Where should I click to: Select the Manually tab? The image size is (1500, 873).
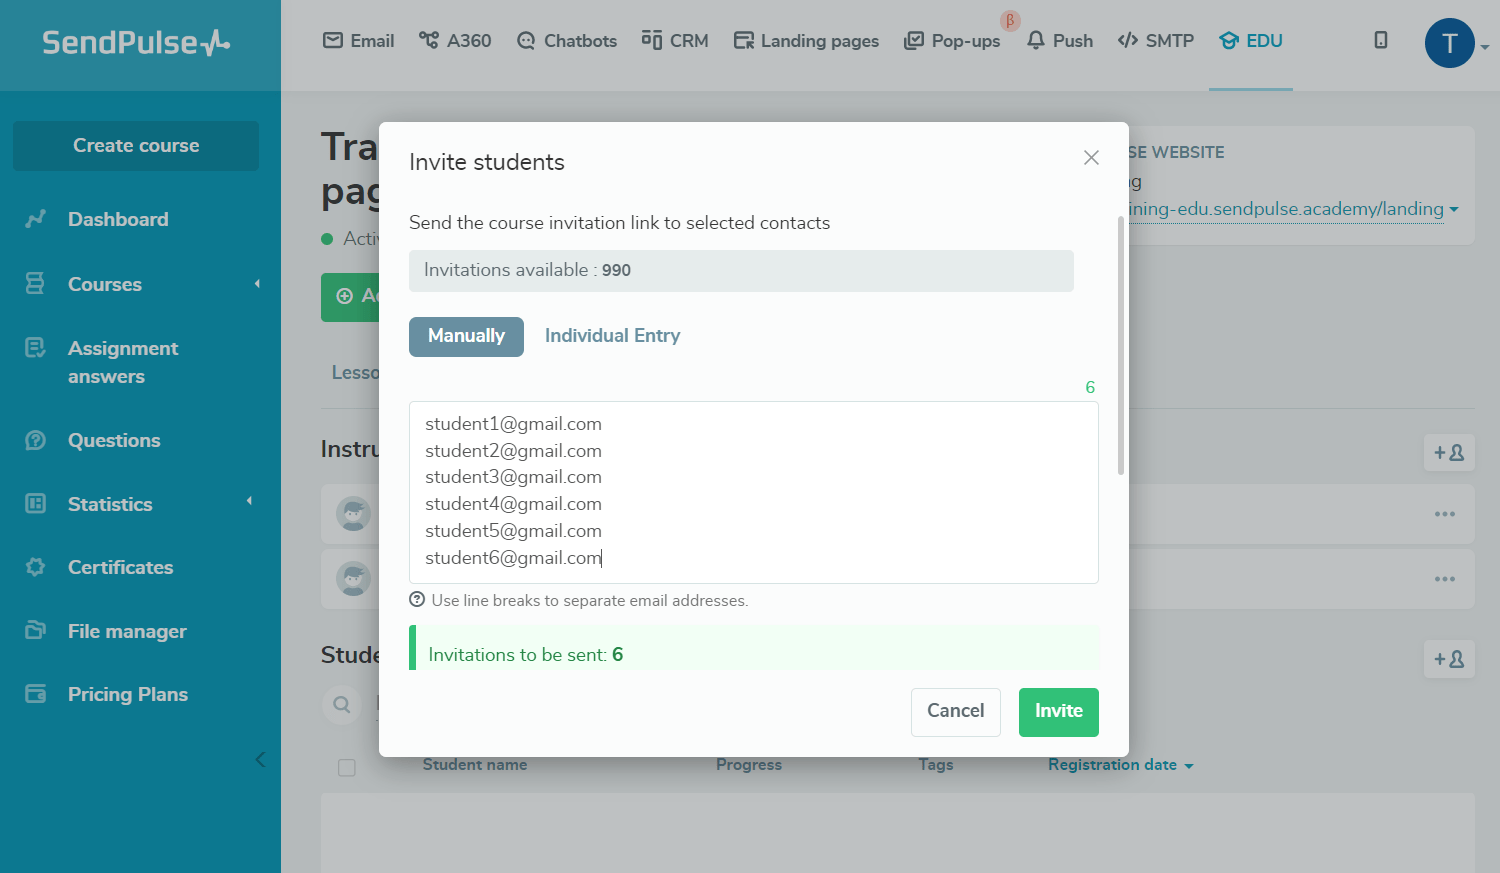pyautogui.click(x=466, y=336)
